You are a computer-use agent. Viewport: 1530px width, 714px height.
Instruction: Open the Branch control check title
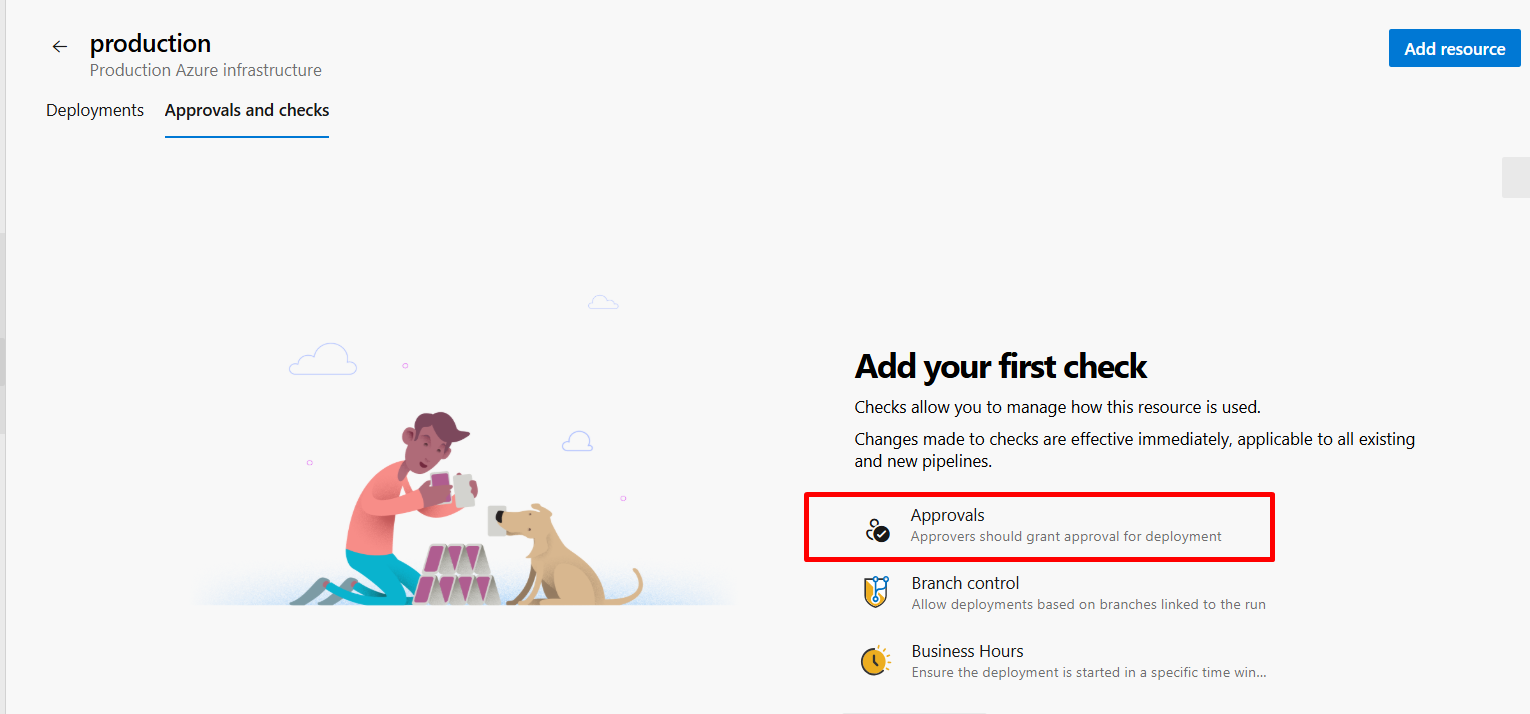click(965, 583)
